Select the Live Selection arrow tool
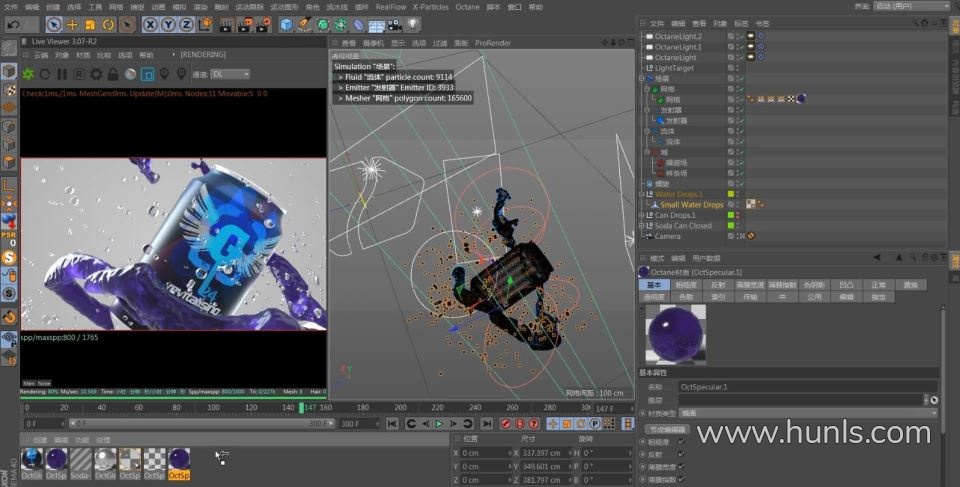This screenshot has width=960, height=487. pyautogui.click(x=54, y=25)
